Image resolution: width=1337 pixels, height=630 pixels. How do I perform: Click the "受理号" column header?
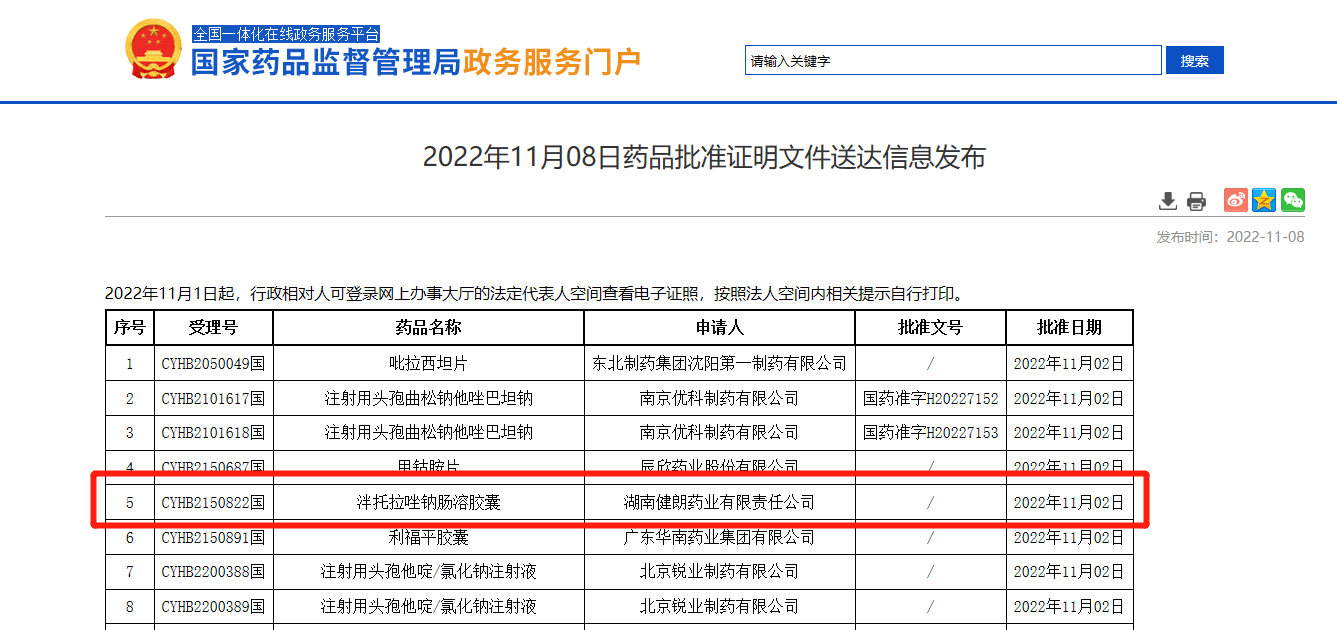[x=213, y=327]
